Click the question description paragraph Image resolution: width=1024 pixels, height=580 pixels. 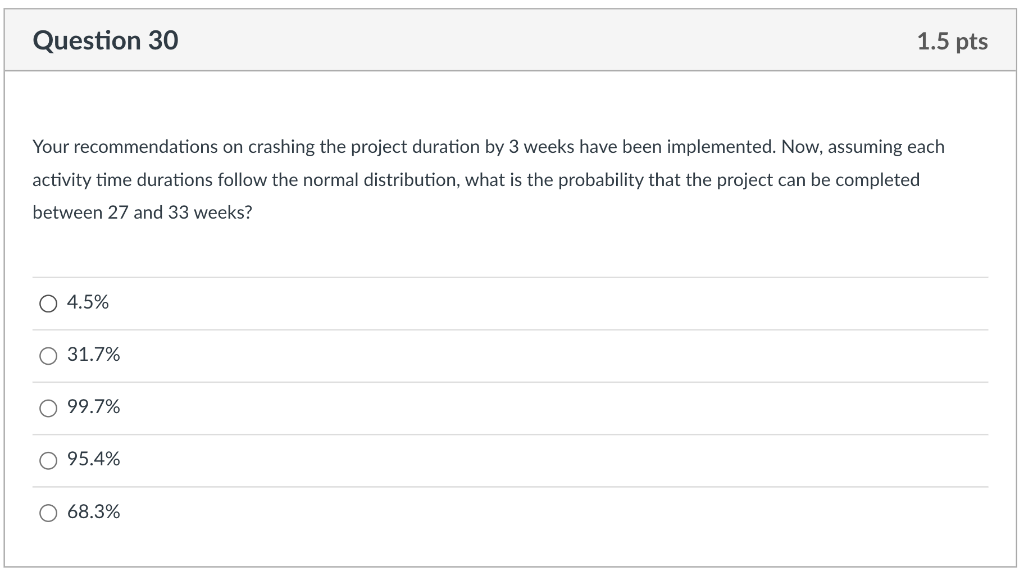(x=488, y=180)
